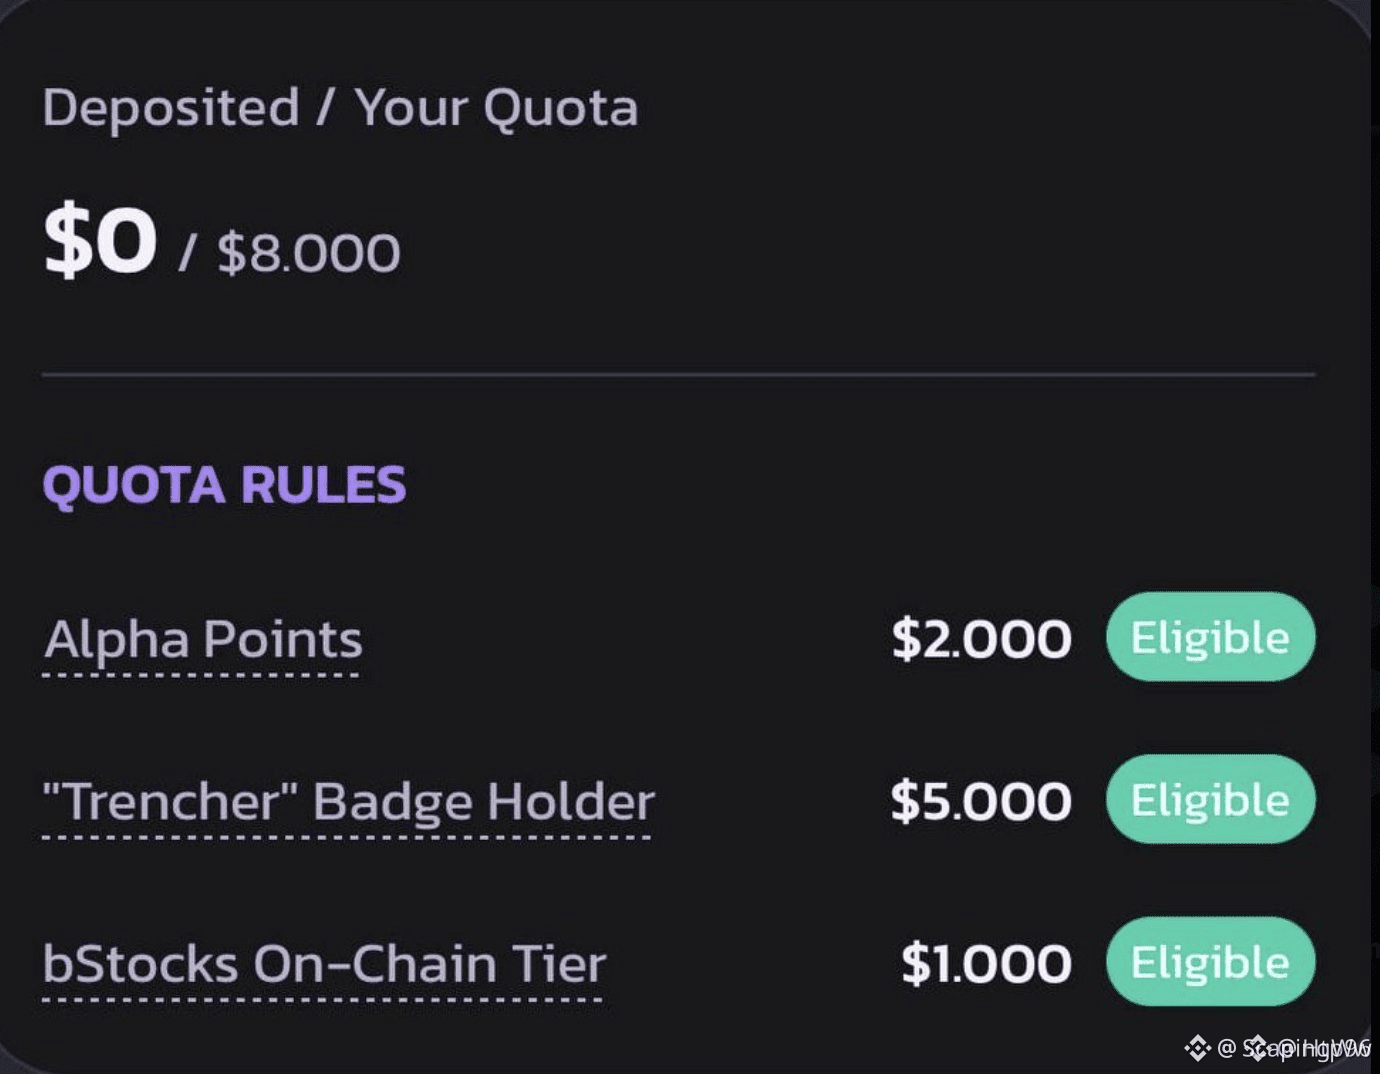Open the Alpha Points rule tooltip

click(x=203, y=640)
